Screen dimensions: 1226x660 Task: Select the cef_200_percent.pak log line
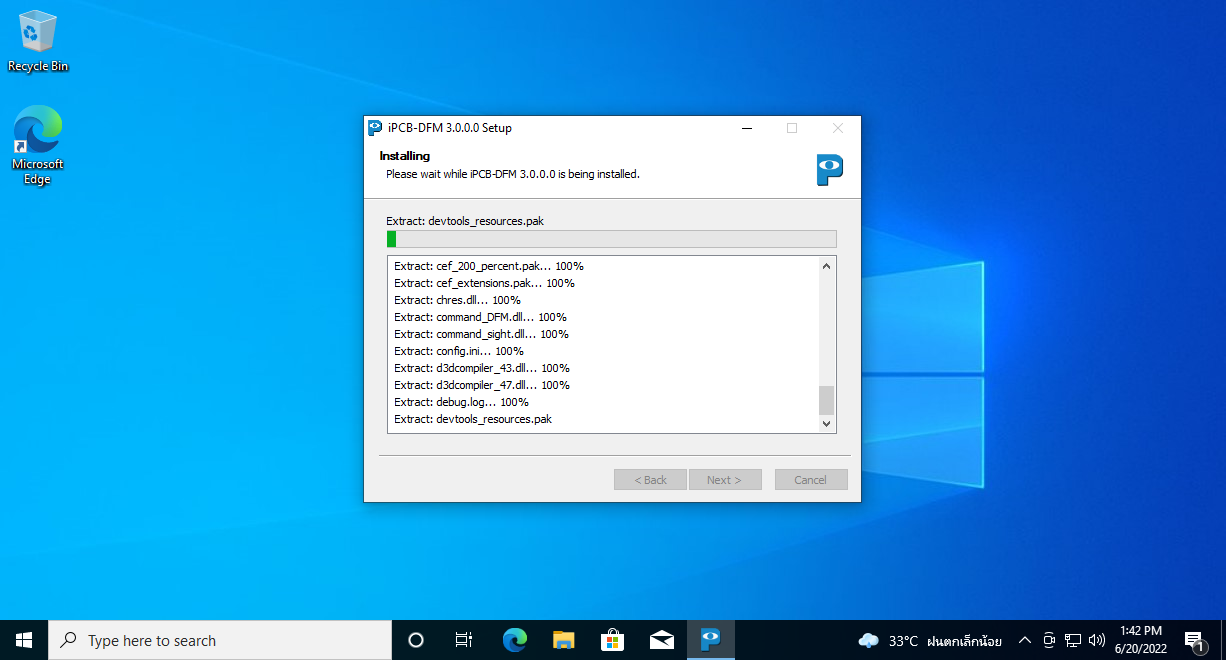click(489, 266)
